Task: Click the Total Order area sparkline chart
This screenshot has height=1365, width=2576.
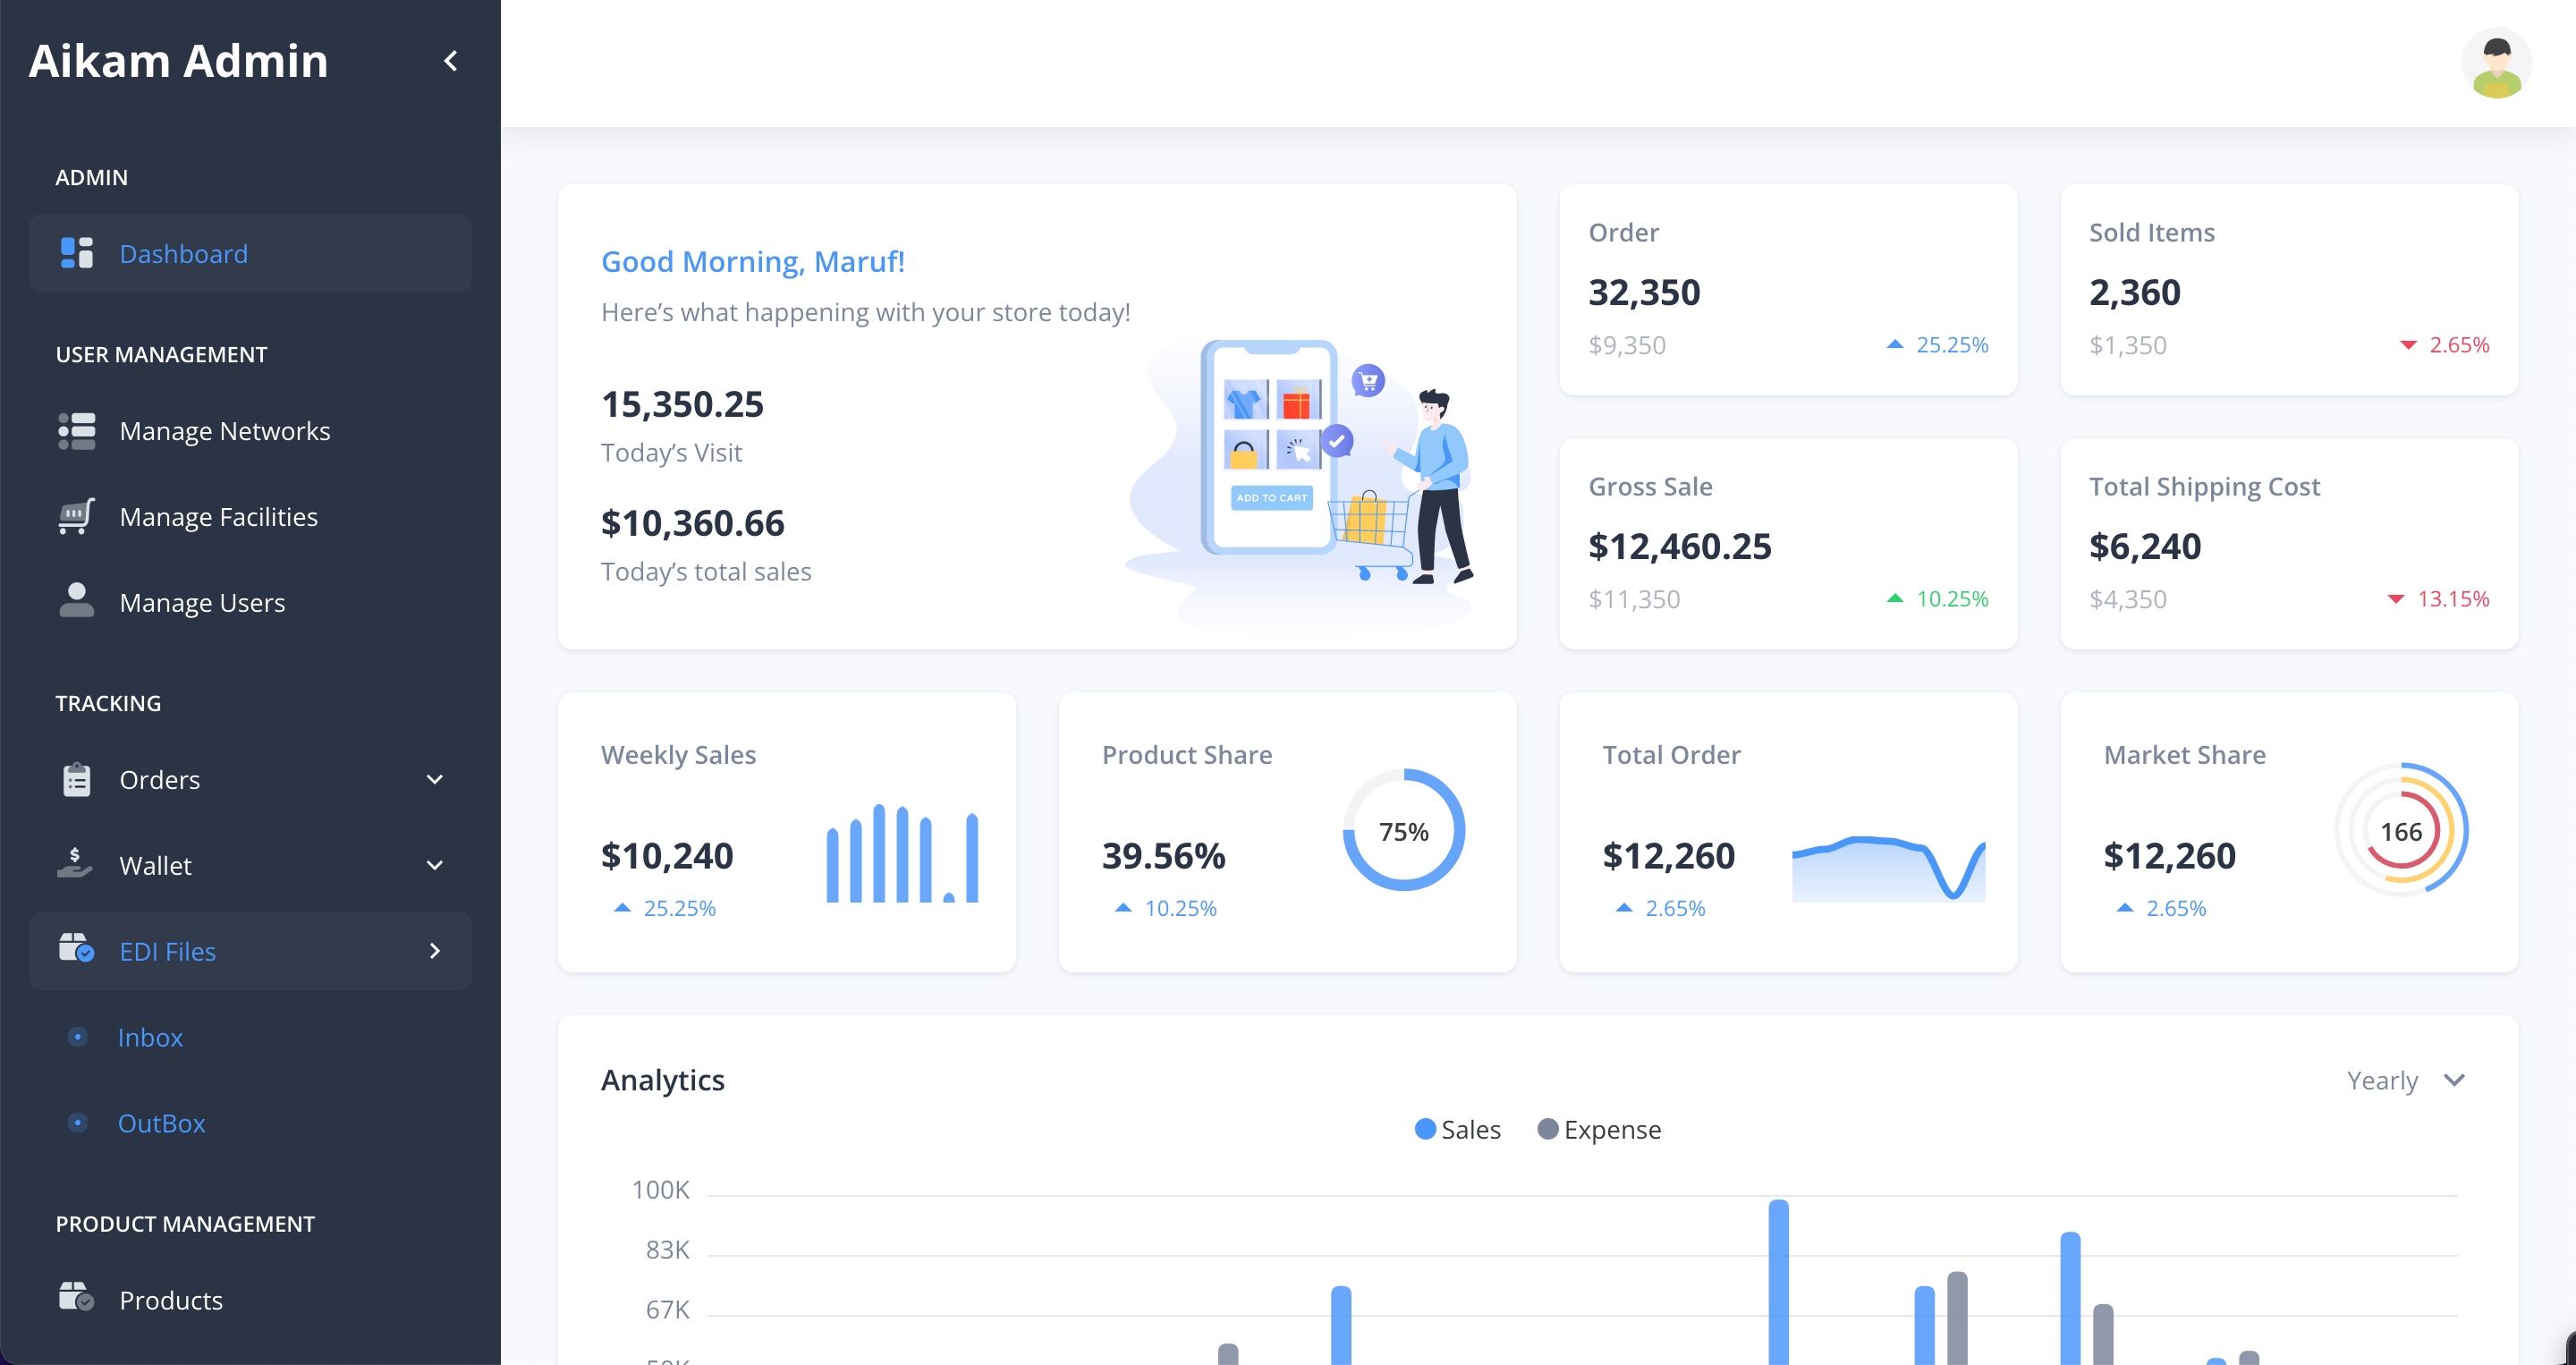Action: 1888,869
